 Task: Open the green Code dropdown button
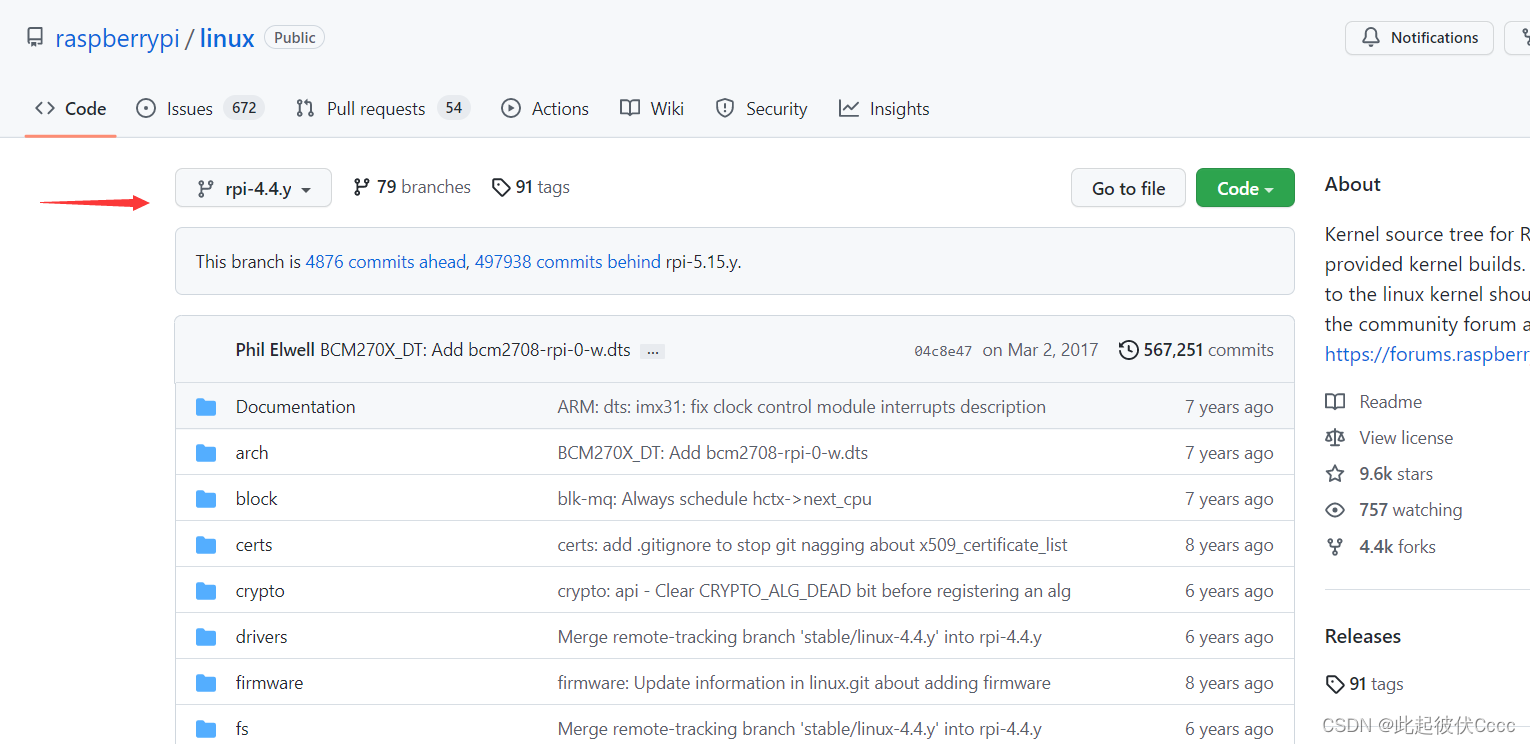[1245, 188]
